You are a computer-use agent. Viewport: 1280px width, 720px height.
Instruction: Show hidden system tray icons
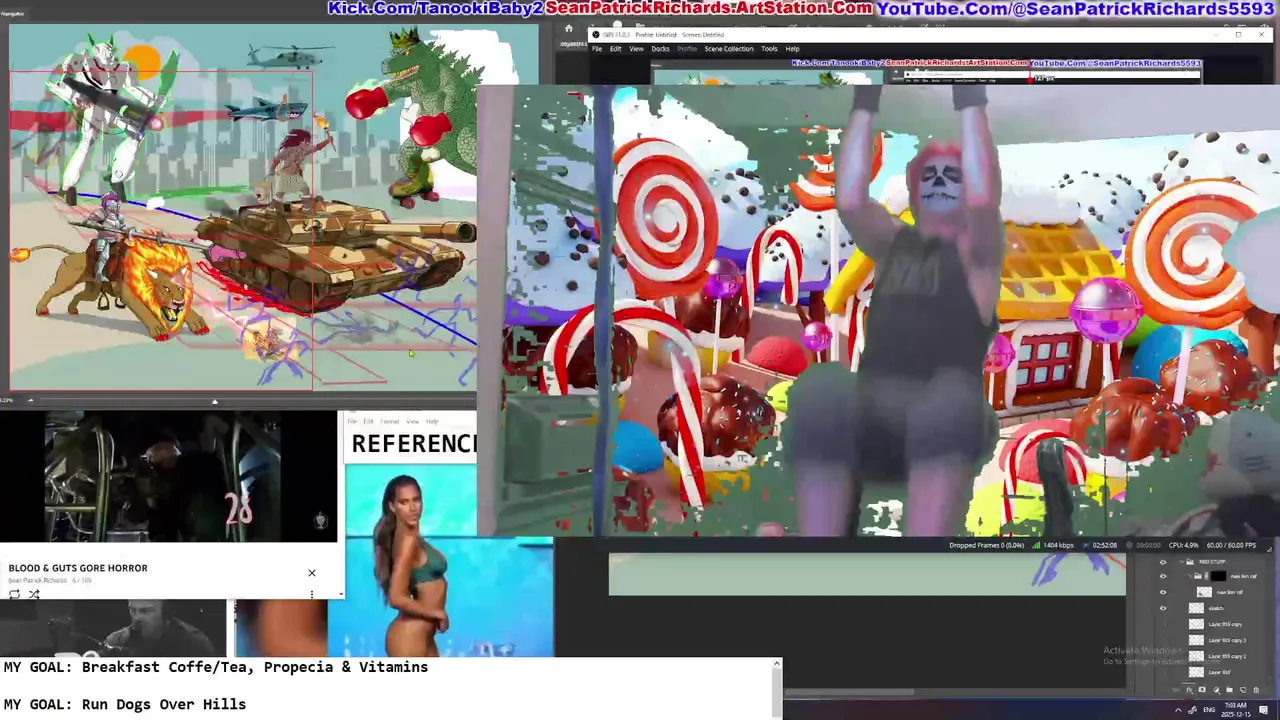tap(1178, 710)
